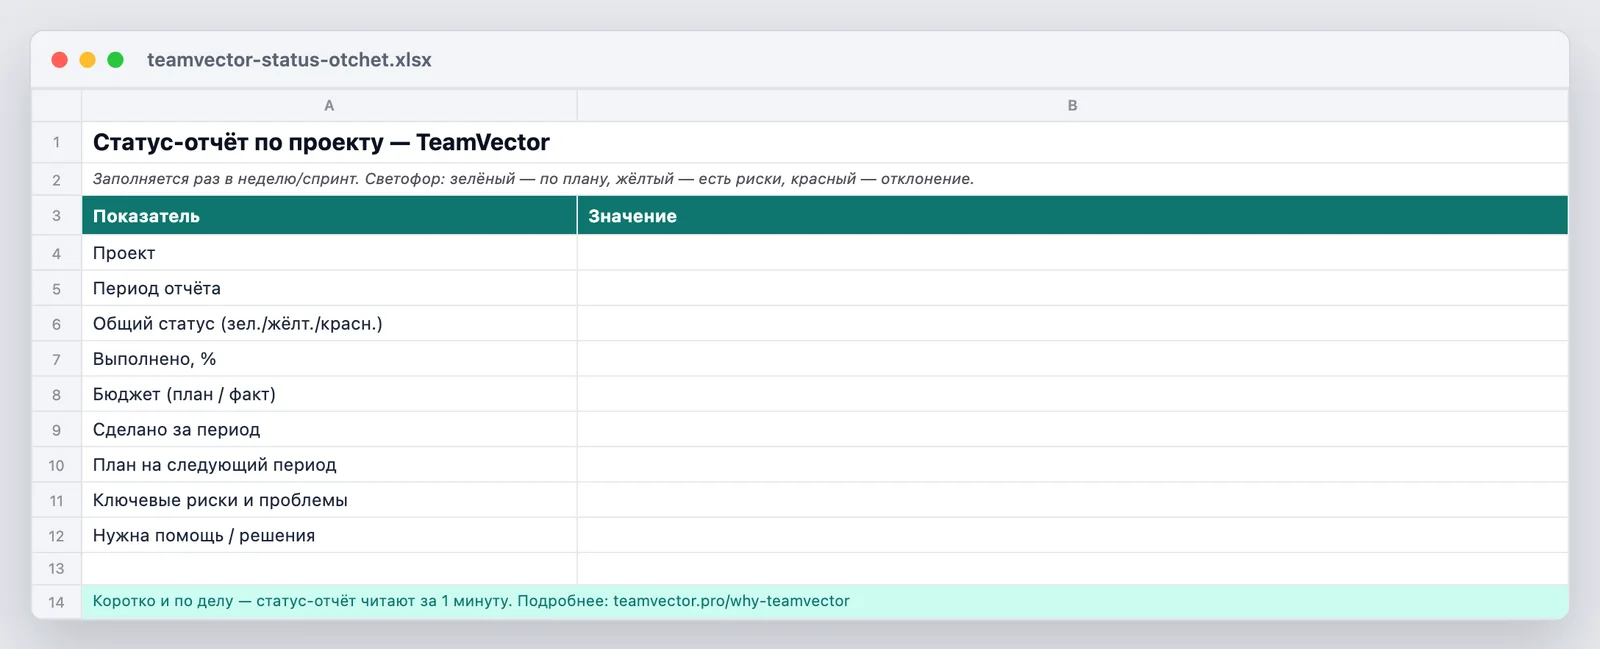Select row 10 header
Screen dimensions: 1600x649
click(x=56, y=465)
